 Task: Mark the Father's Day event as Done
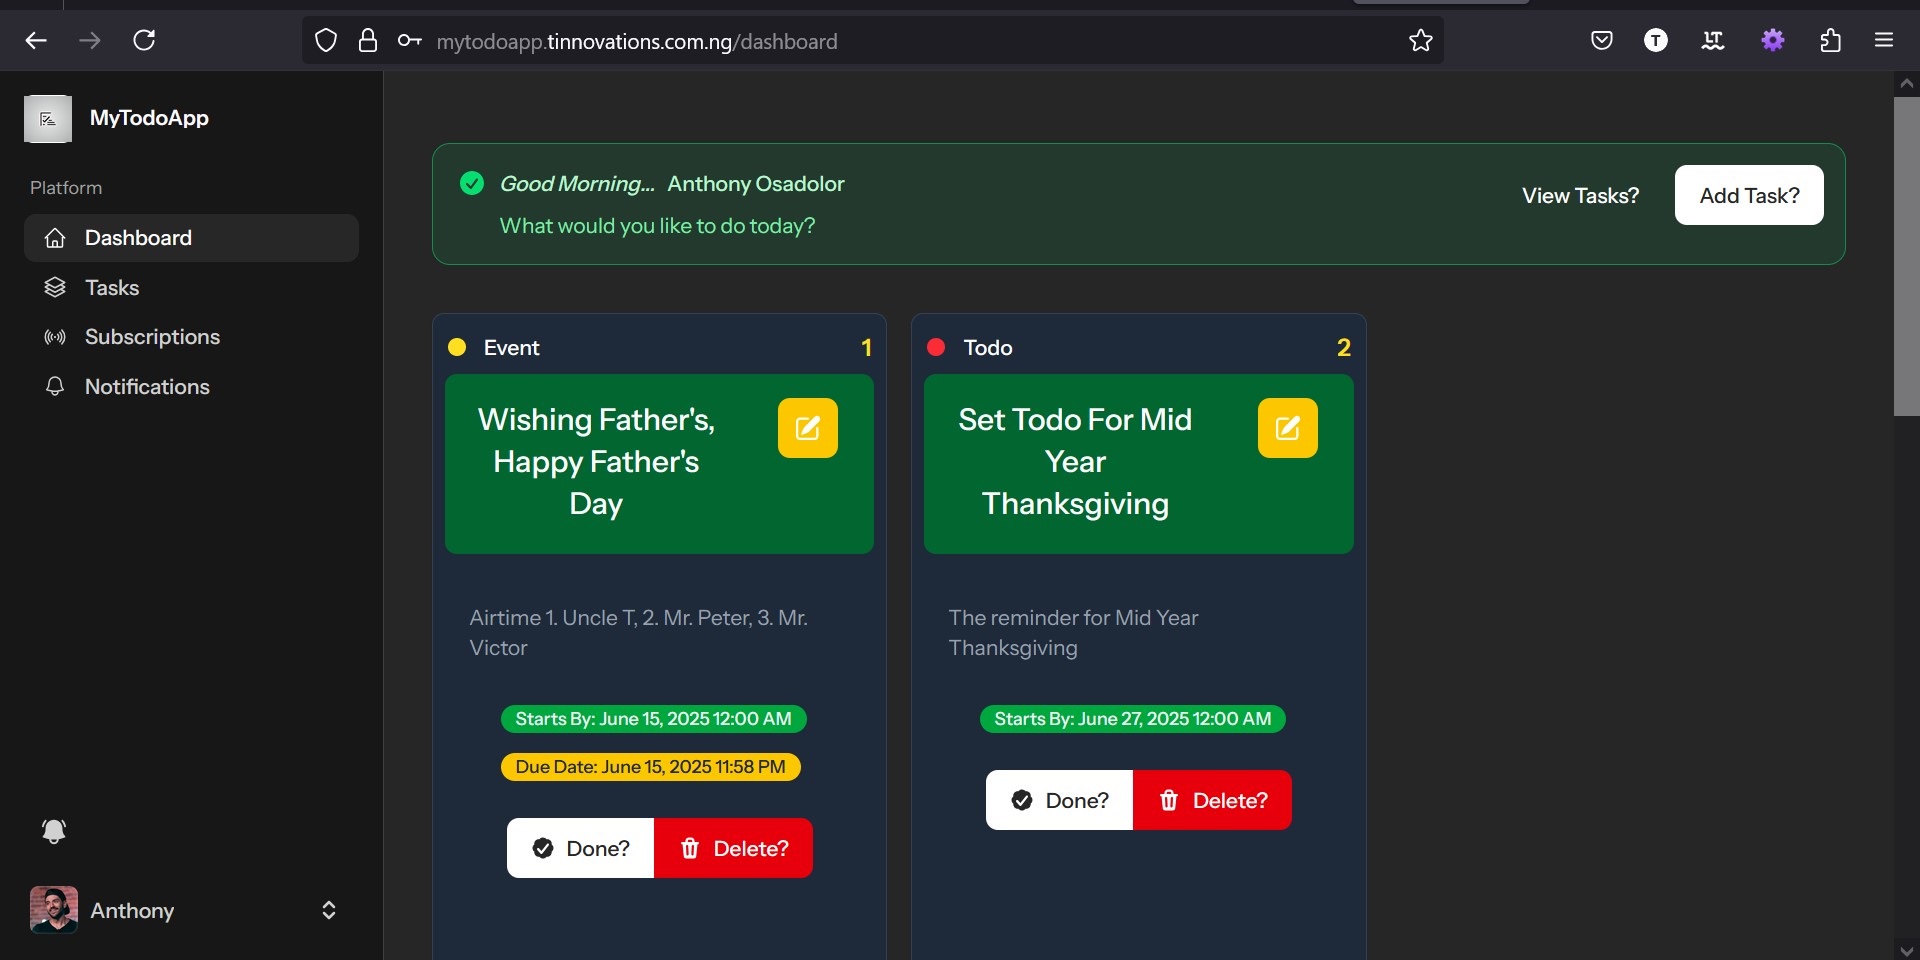pyautogui.click(x=581, y=848)
